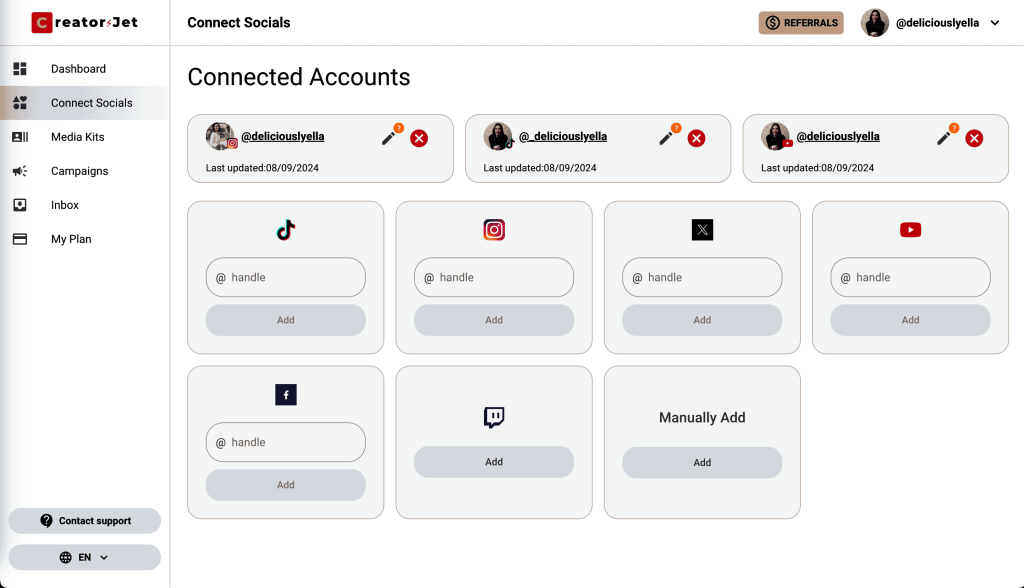Image resolution: width=1024 pixels, height=588 pixels.
Task: Click the Twitch logo icon
Action: pyautogui.click(x=494, y=417)
